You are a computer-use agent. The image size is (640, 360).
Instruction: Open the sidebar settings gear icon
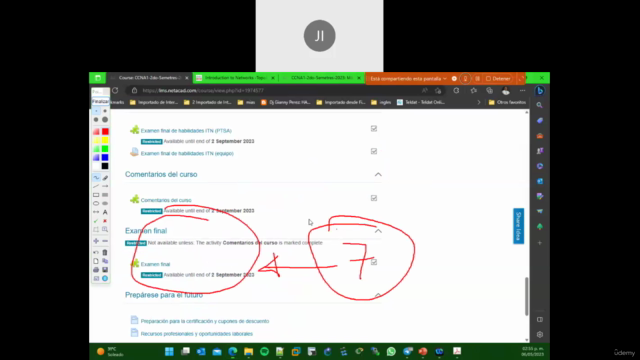(x=540, y=335)
